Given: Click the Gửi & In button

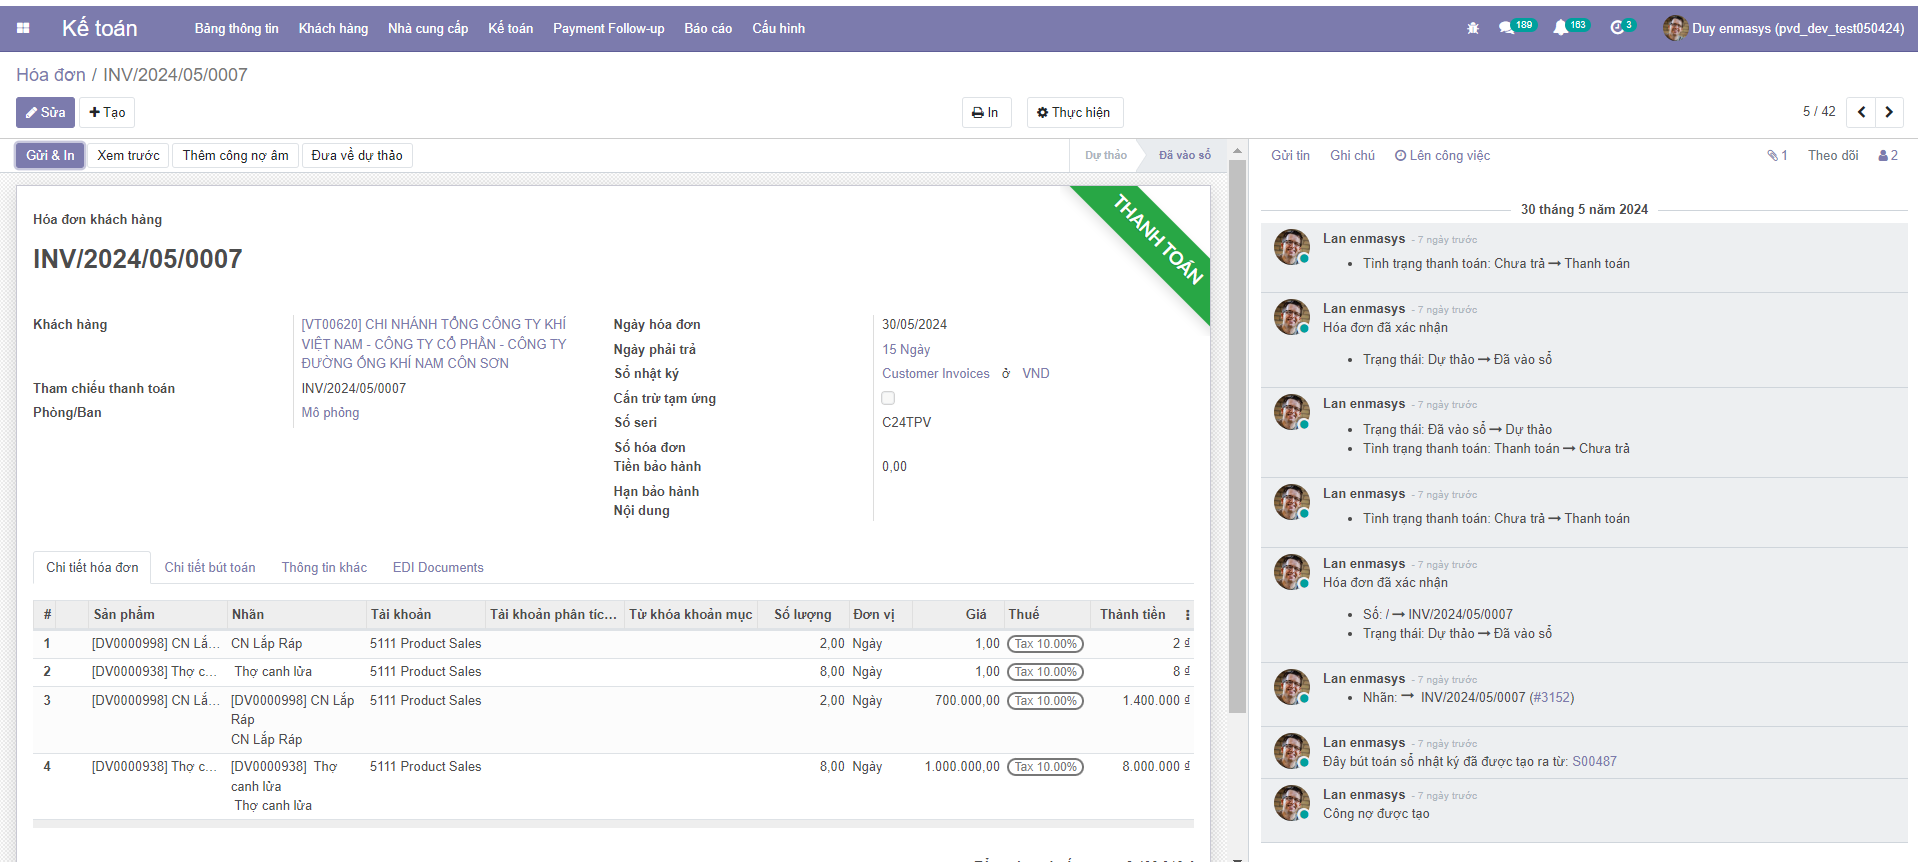Looking at the screenshot, I should pos(50,156).
